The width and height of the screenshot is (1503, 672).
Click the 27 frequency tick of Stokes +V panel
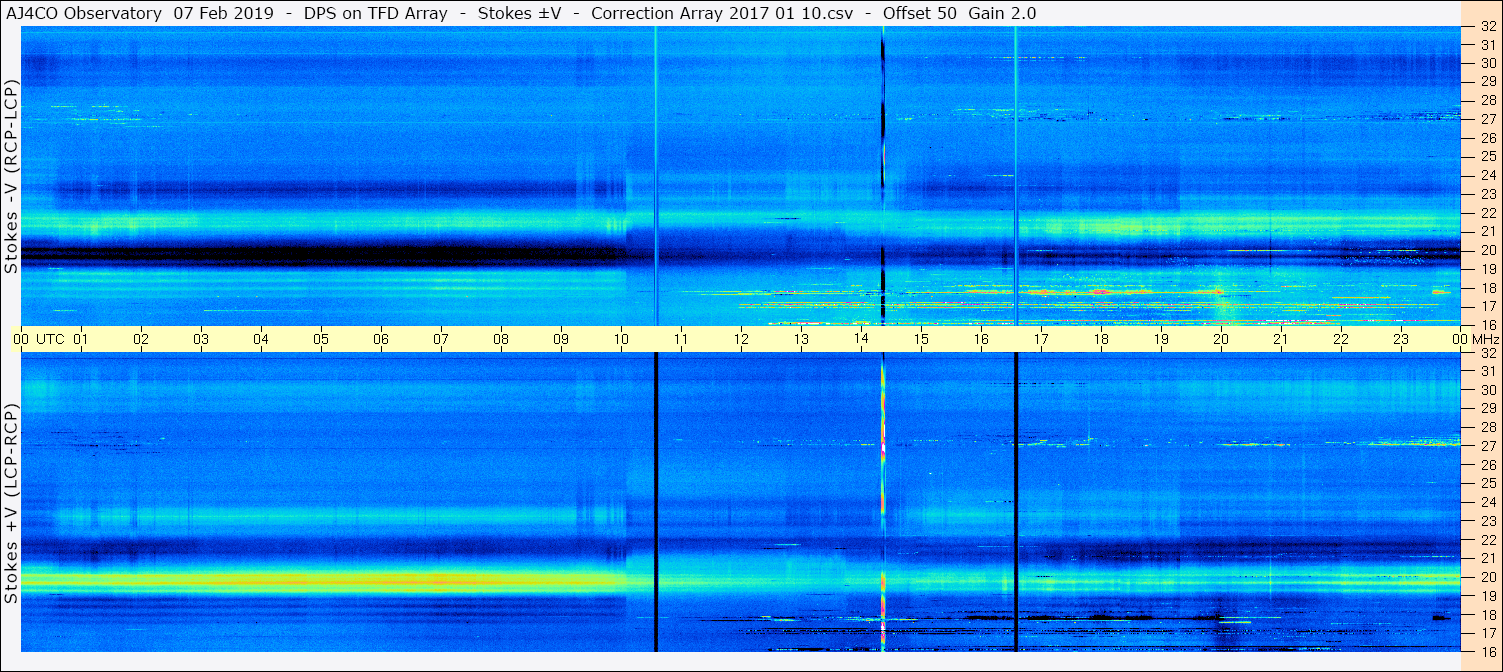click(x=1487, y=446)
